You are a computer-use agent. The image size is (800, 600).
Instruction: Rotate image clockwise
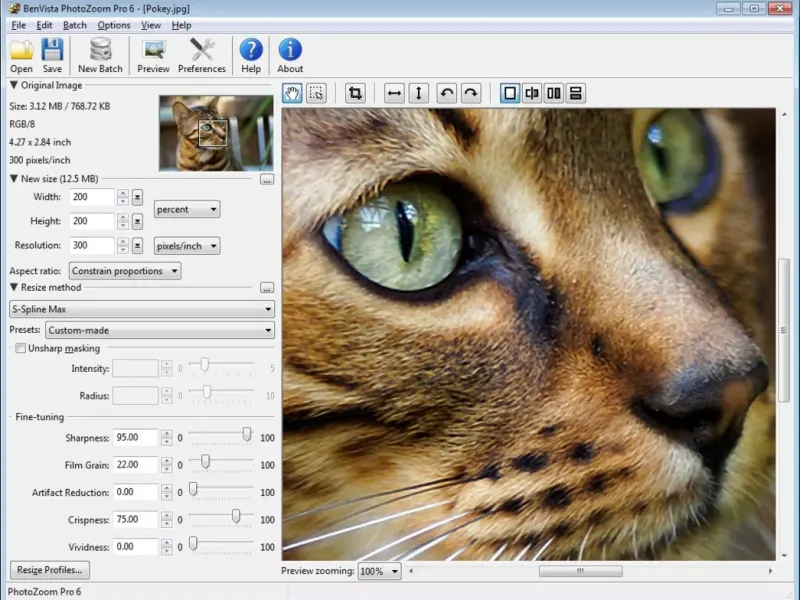point(471,93)
